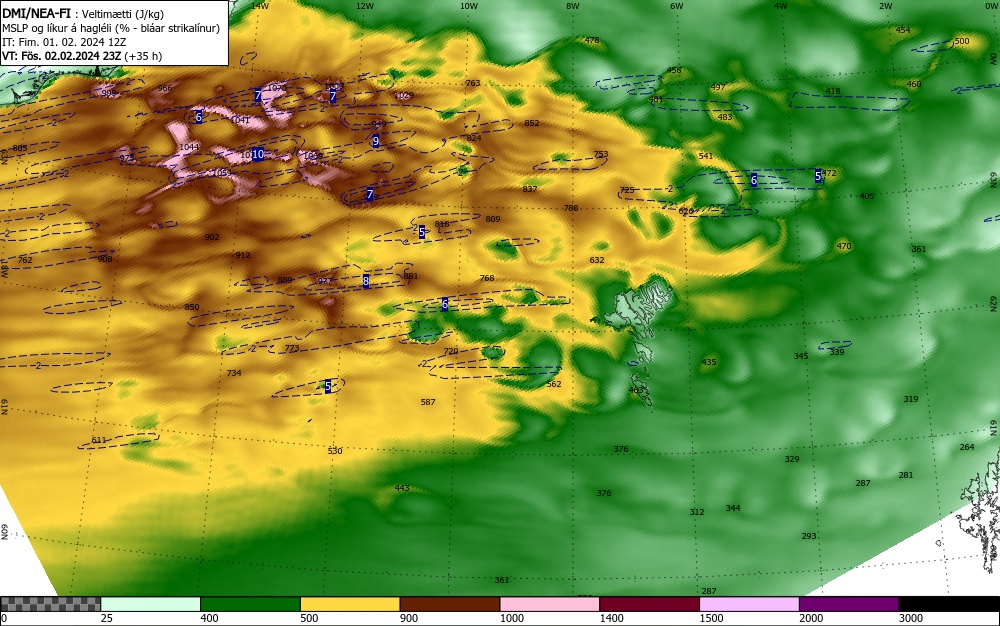The width and height of the screenshot is (1000, 626).
Task: Click the purple 2000–3000 legend swatch
Action: pyautogui.click(x=849, y=604)
